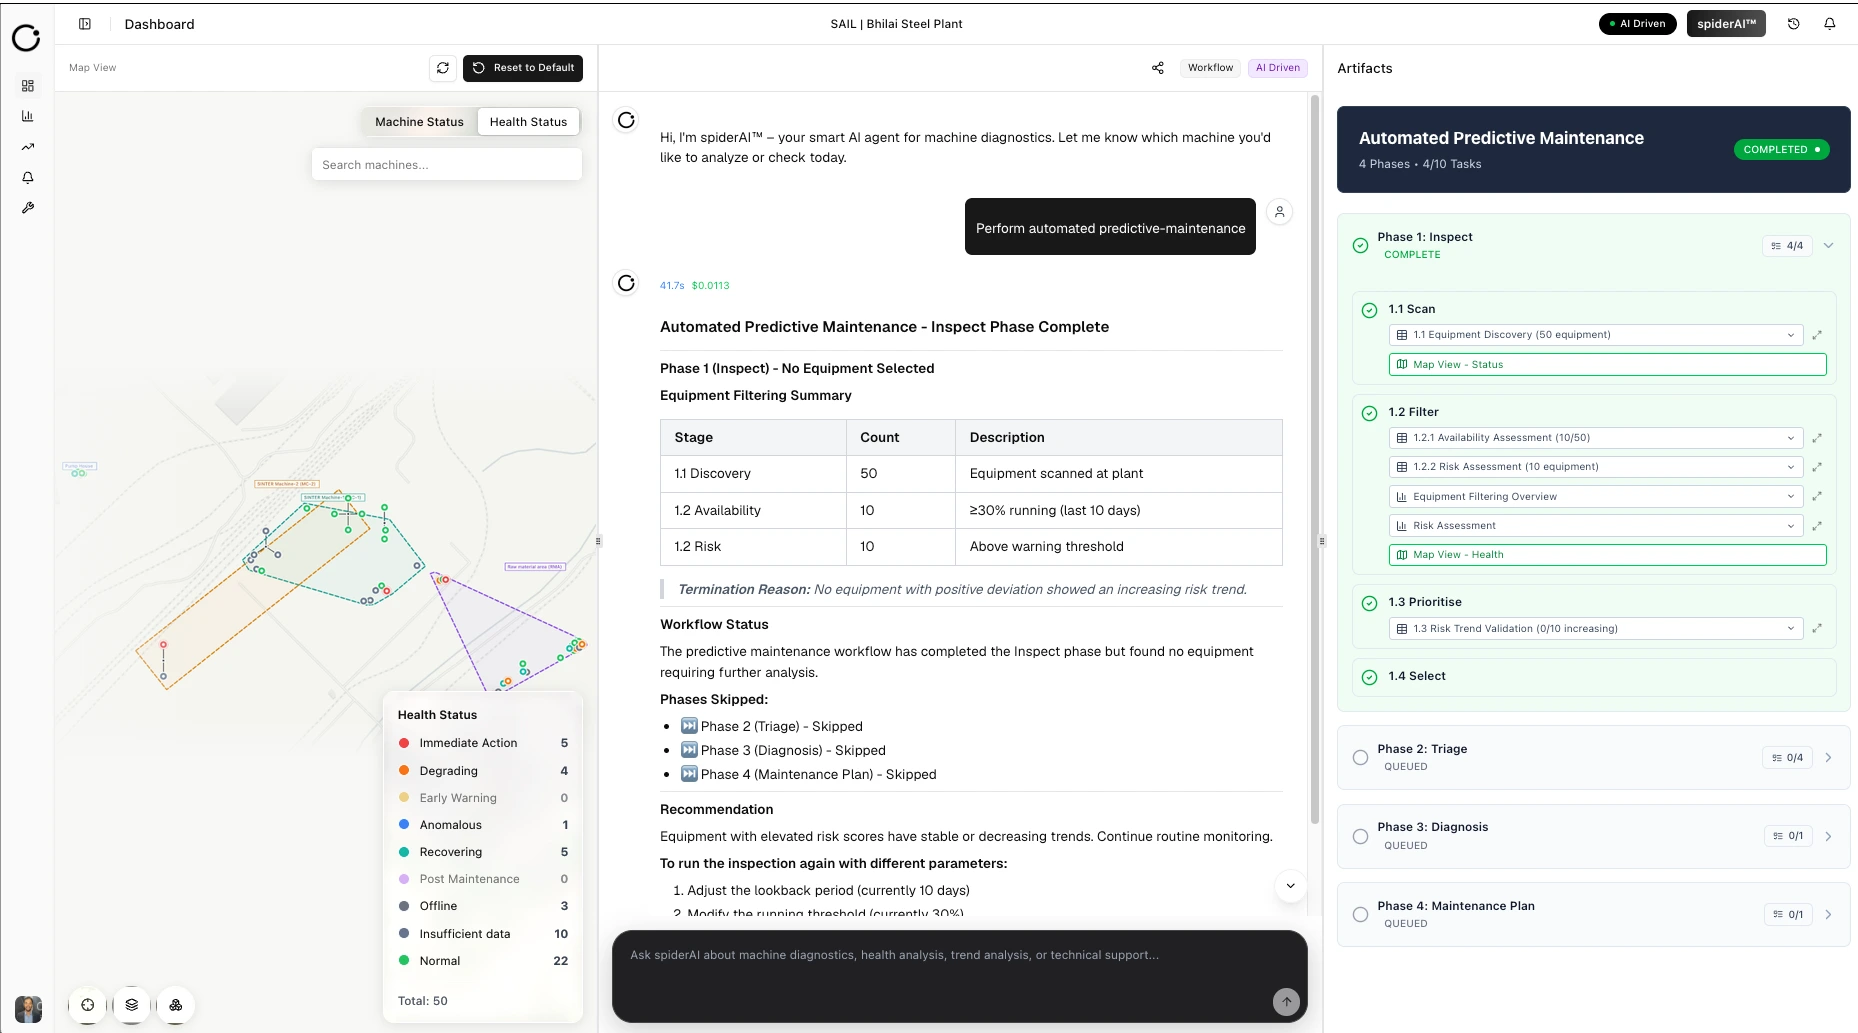Screen dimensions: 1858x1033
Task: Click Reset to Default button
Action: [523, 68]
